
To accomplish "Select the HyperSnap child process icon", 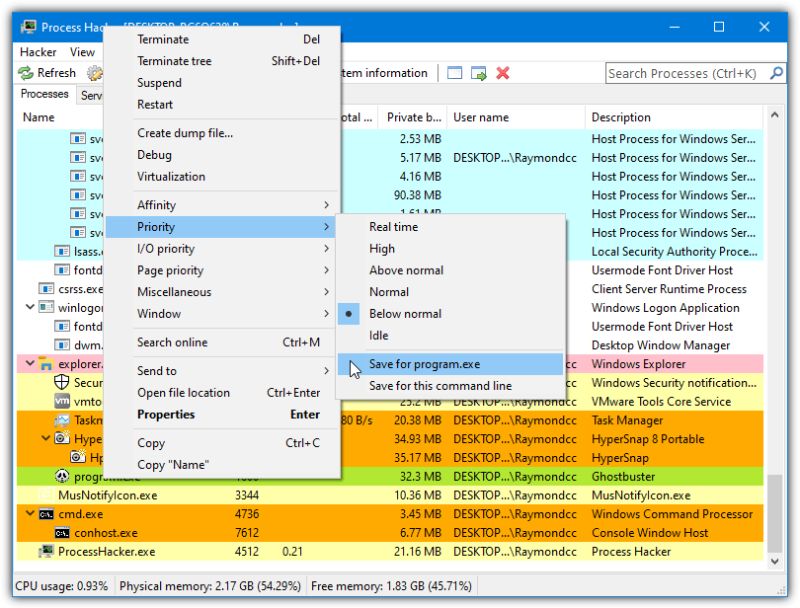I will pos(78,457).
